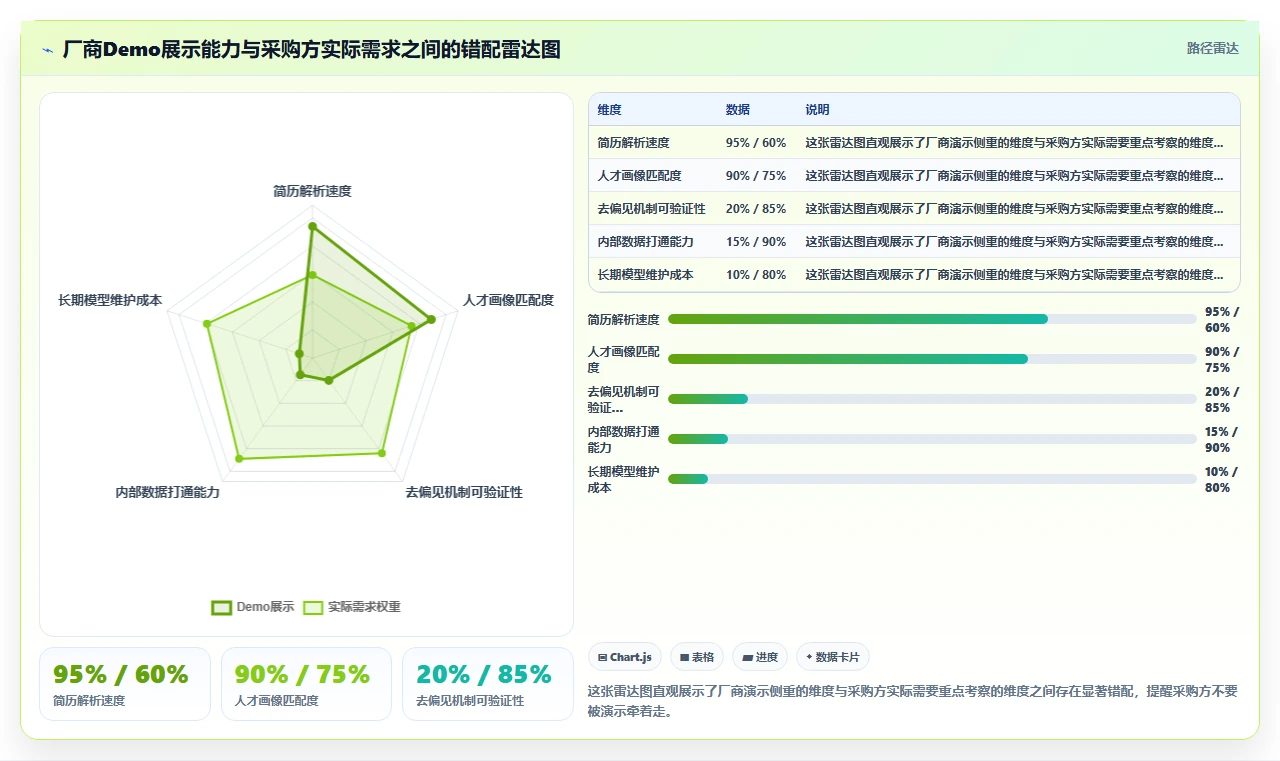The image size is (1280, 761).
Task: Open the 20% / 85% 去偏见机制可验证性 stat card
Action: pyautogui.click(x=488, y=684)
